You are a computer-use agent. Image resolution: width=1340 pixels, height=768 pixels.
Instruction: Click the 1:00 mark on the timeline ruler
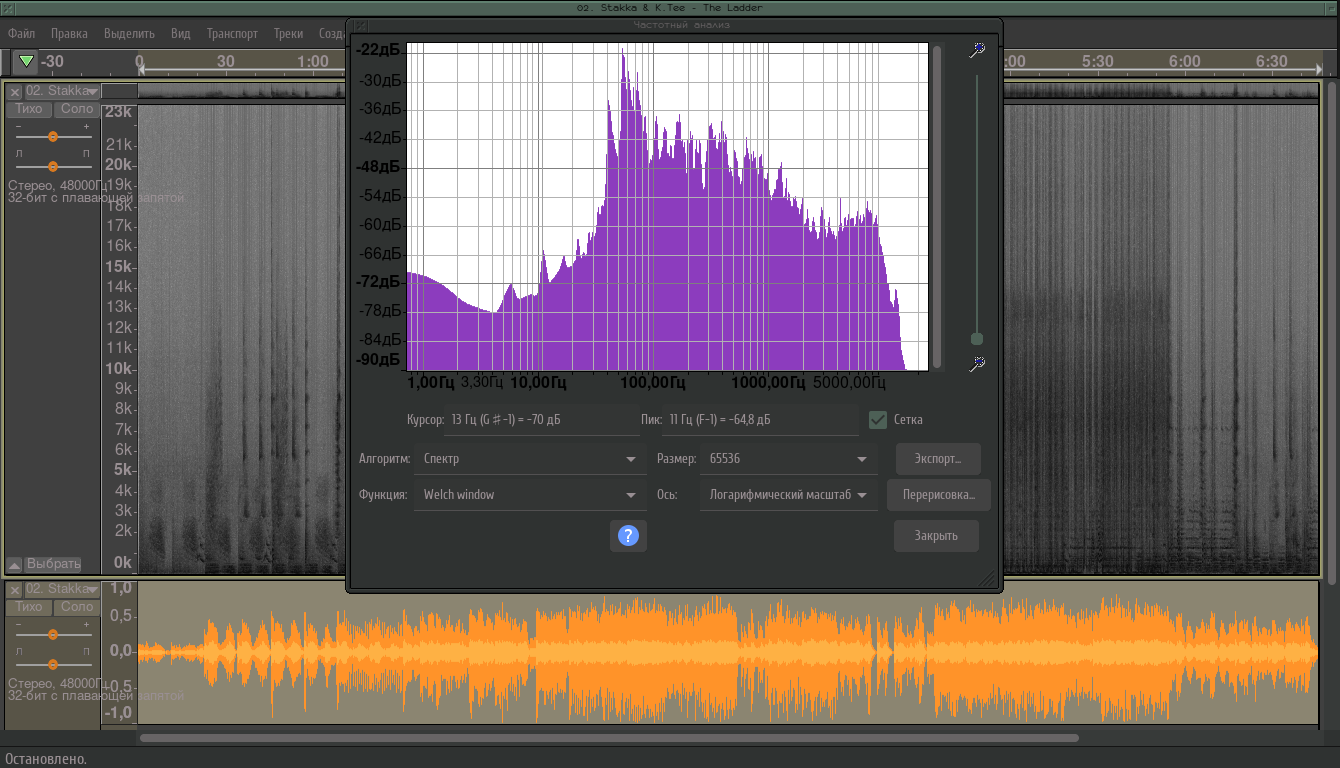[313, 62]
